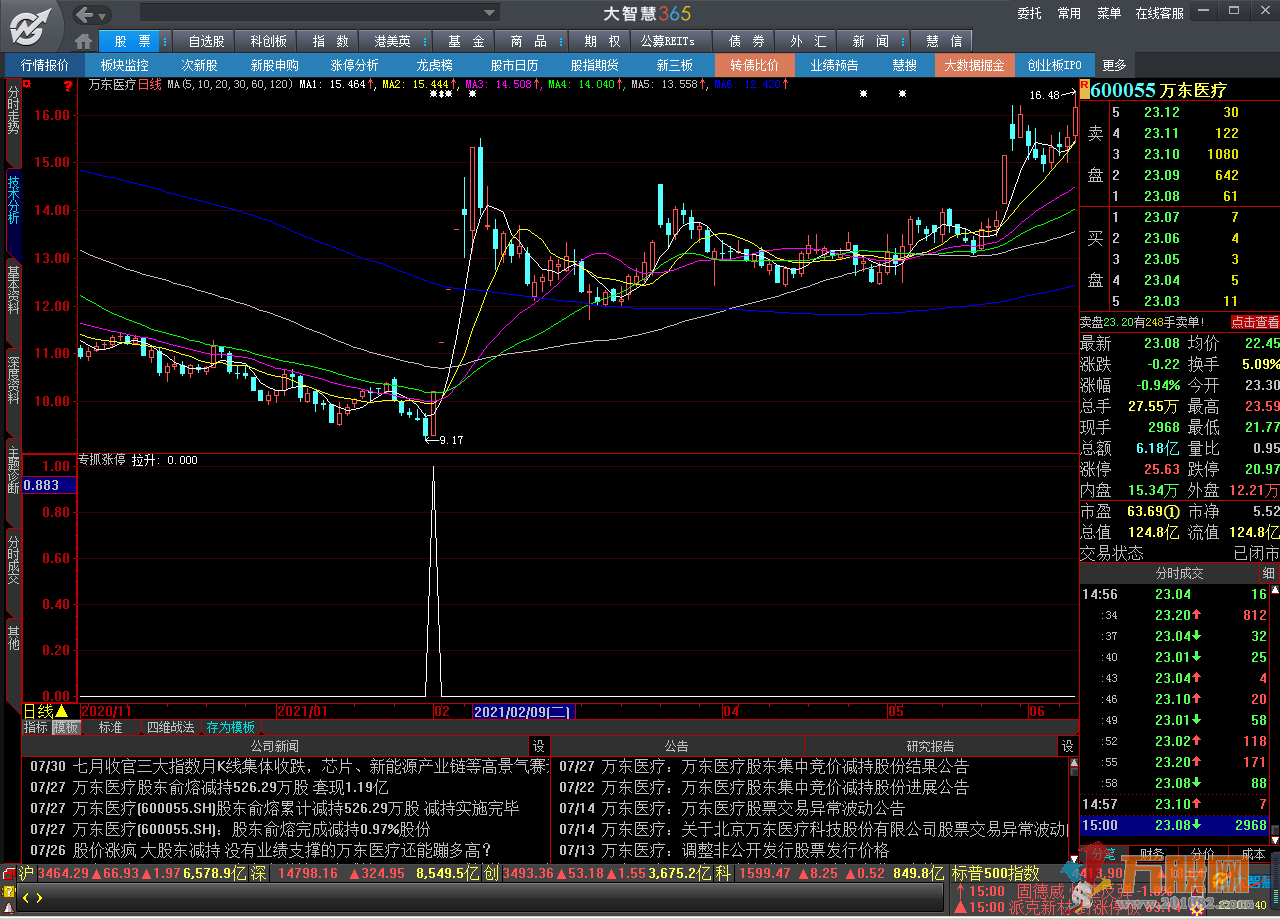Image resolution: width=1280 pixels, height=920 pixels.
Task: Open news 股价涨疯 大股东减持 headline
Action: [282, 851]
